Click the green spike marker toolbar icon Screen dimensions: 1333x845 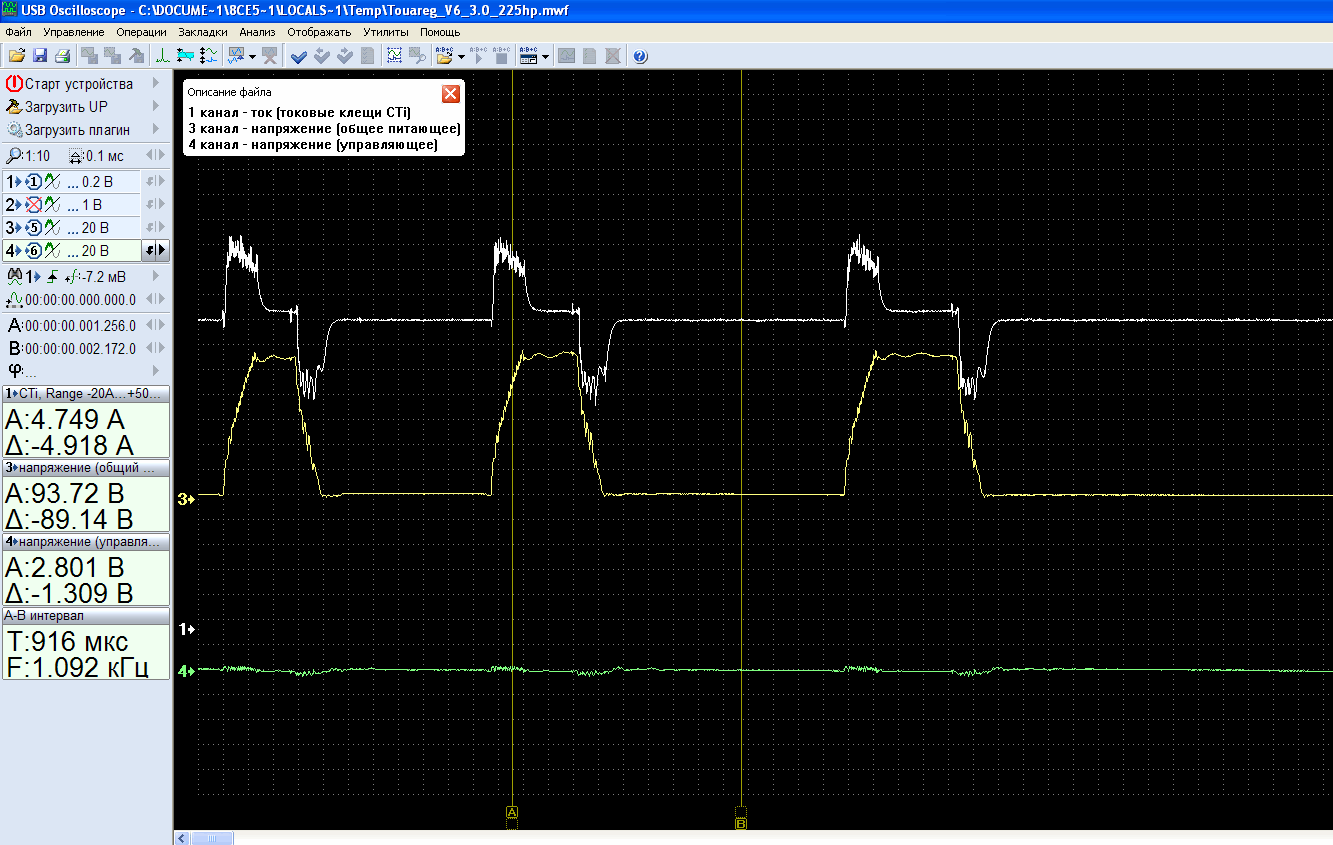pos(162,56)
